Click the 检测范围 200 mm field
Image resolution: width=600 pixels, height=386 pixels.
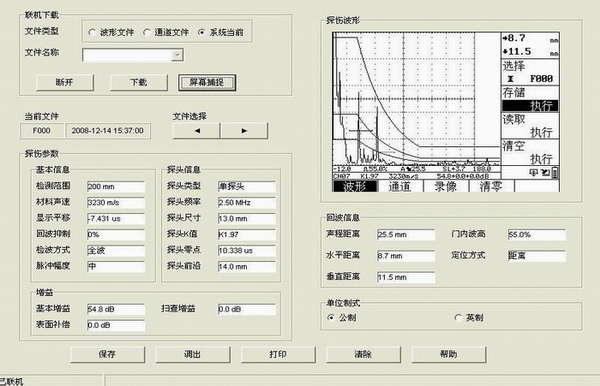click(116, 187)
